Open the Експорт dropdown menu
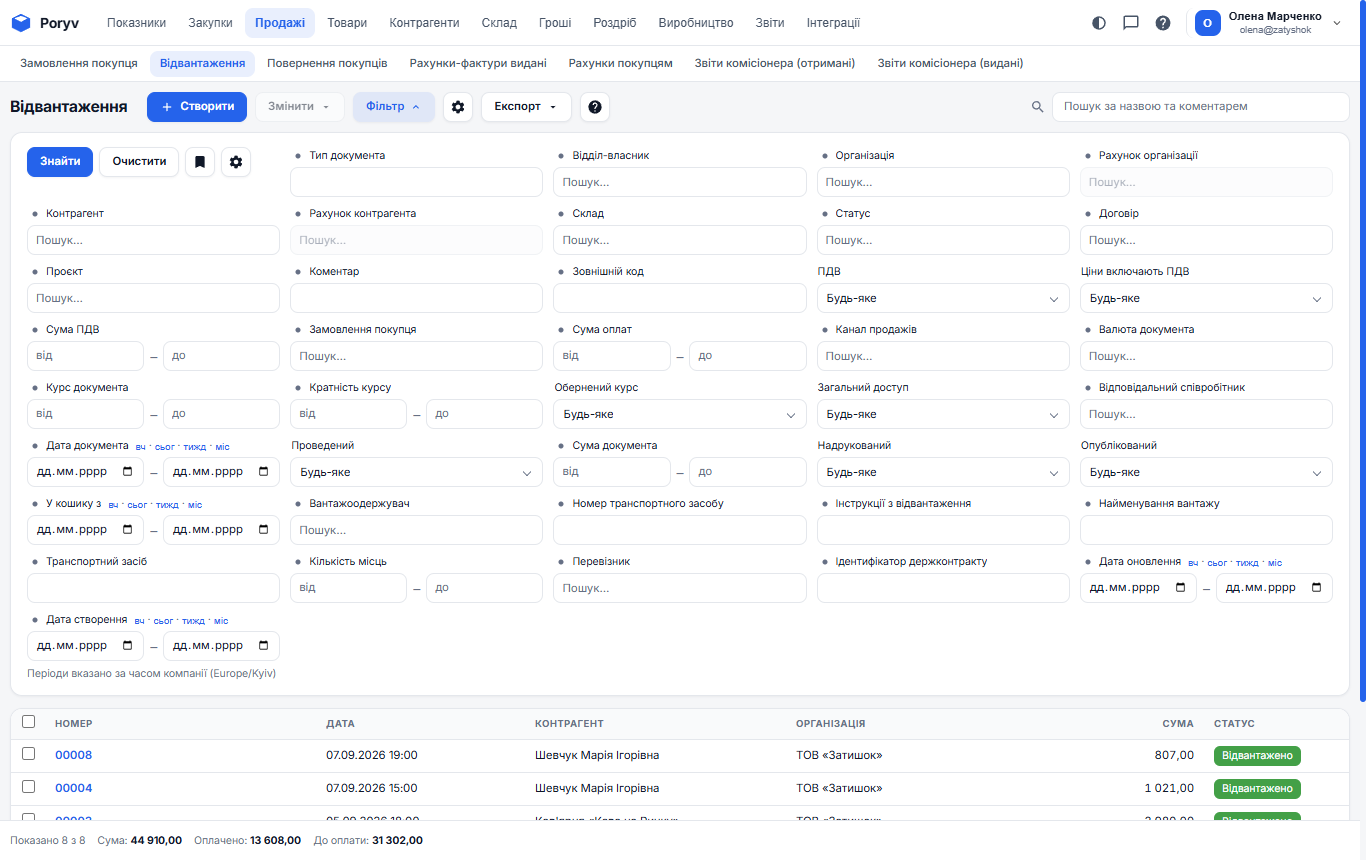The width and height of the screenshot is (1366, 860). tap(526, 107)
